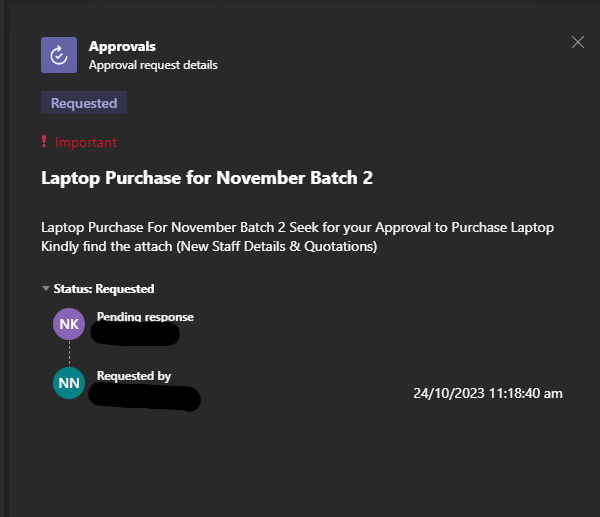Collapse the Status: Requested section
600x517 pixels.
46,289
